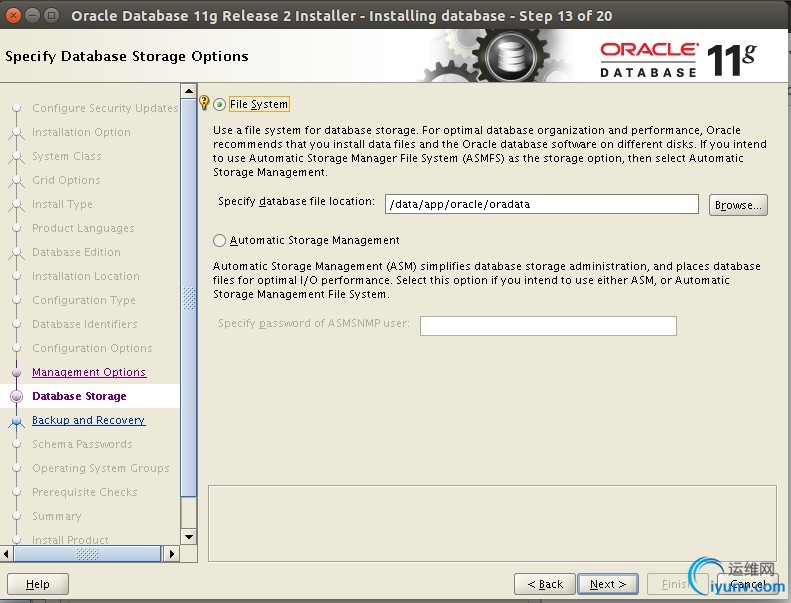The image size is (791, 603).
Task: Click the Installation Option step
Action: click(81, 132)
